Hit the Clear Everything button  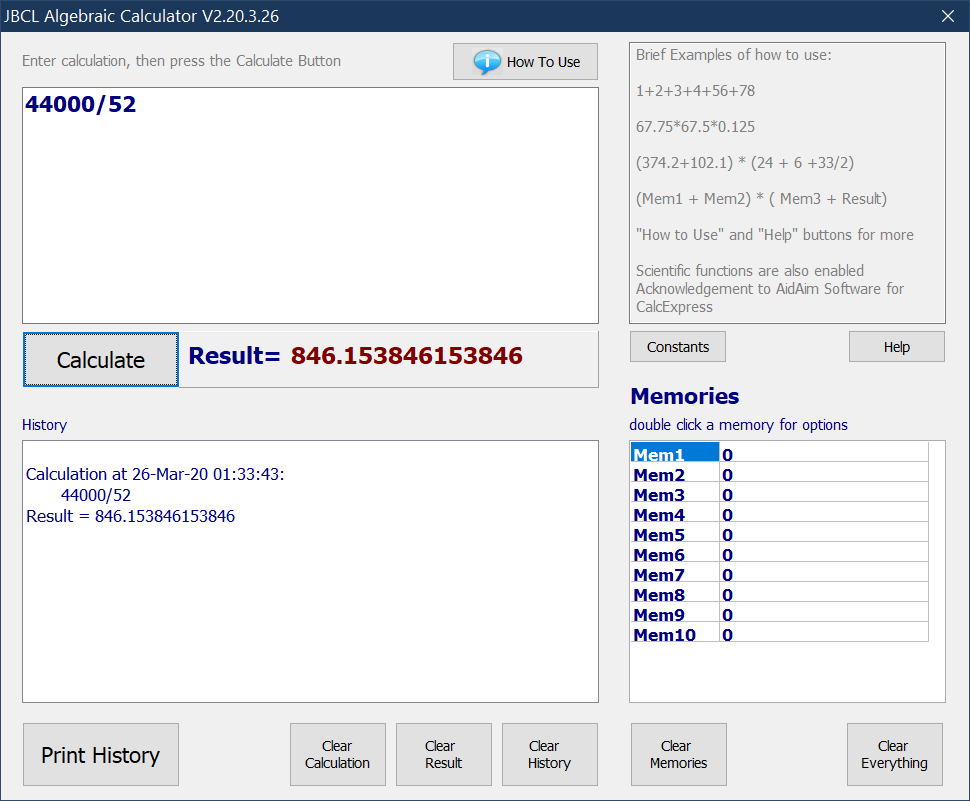tap(894, 755)
